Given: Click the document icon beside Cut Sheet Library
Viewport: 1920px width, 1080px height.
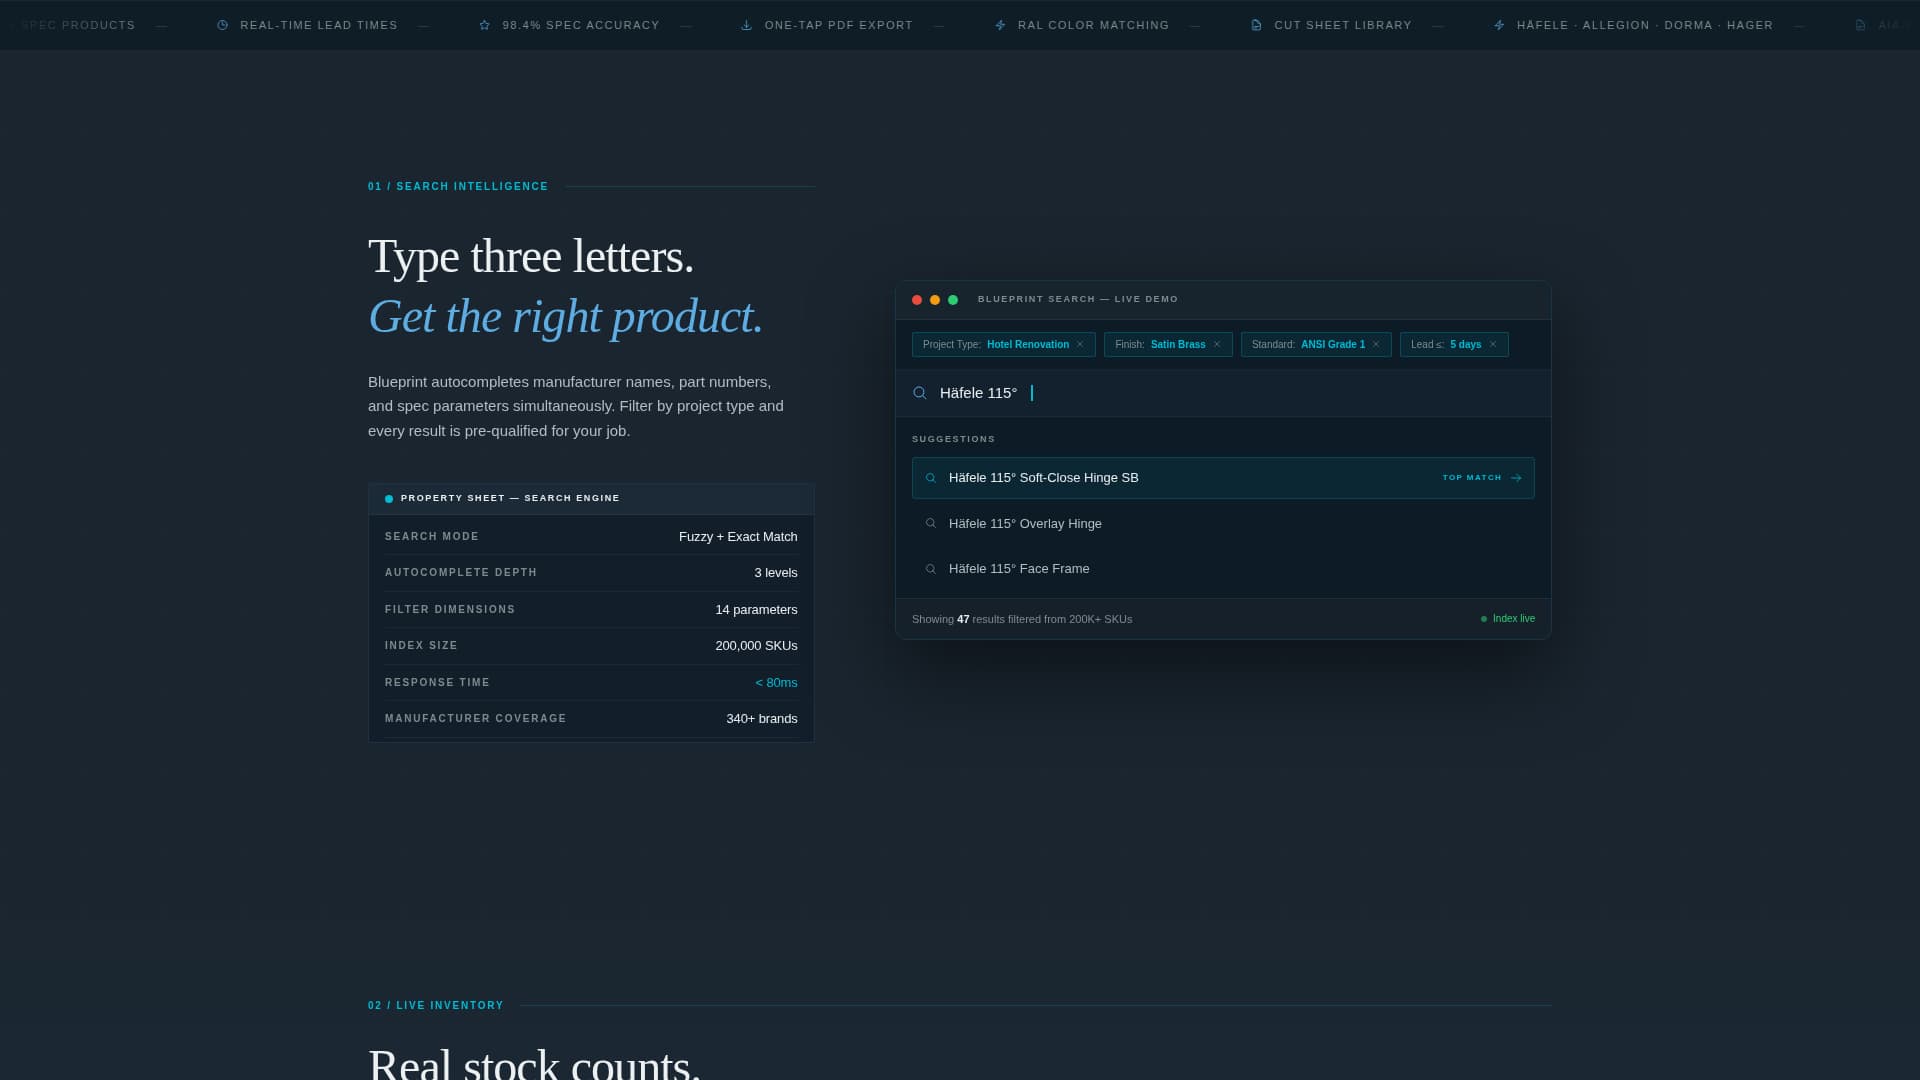Looking at the screenshot, I should tap(1256, 25).
